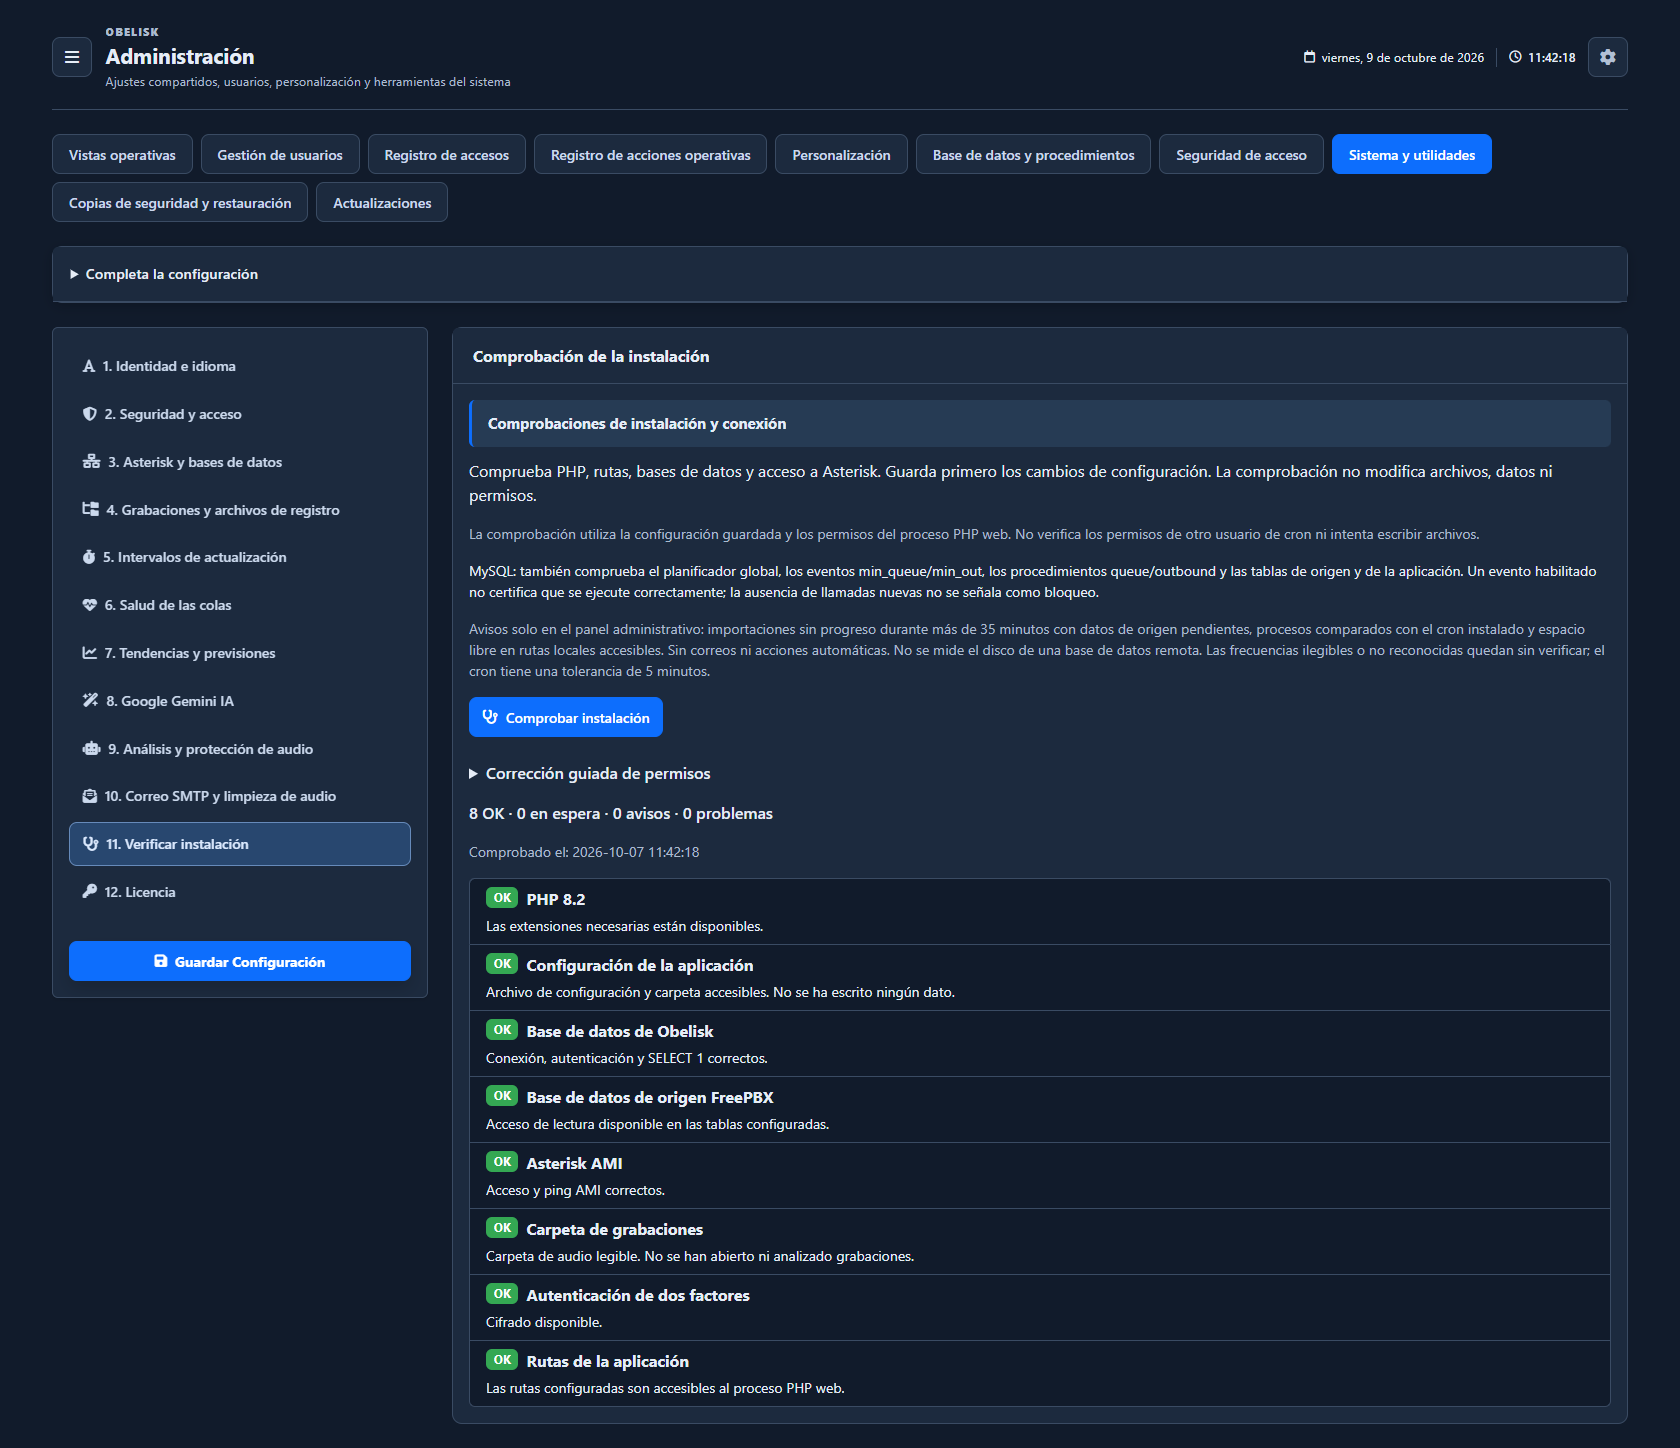Click the robot icon for Análisis de audio
Viewport: 1680px width, 1448px height.
(91, 749)
